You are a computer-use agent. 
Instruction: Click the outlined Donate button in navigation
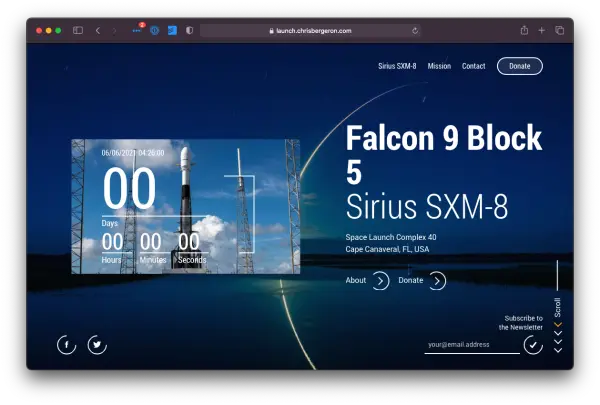(x=520, y=66)
